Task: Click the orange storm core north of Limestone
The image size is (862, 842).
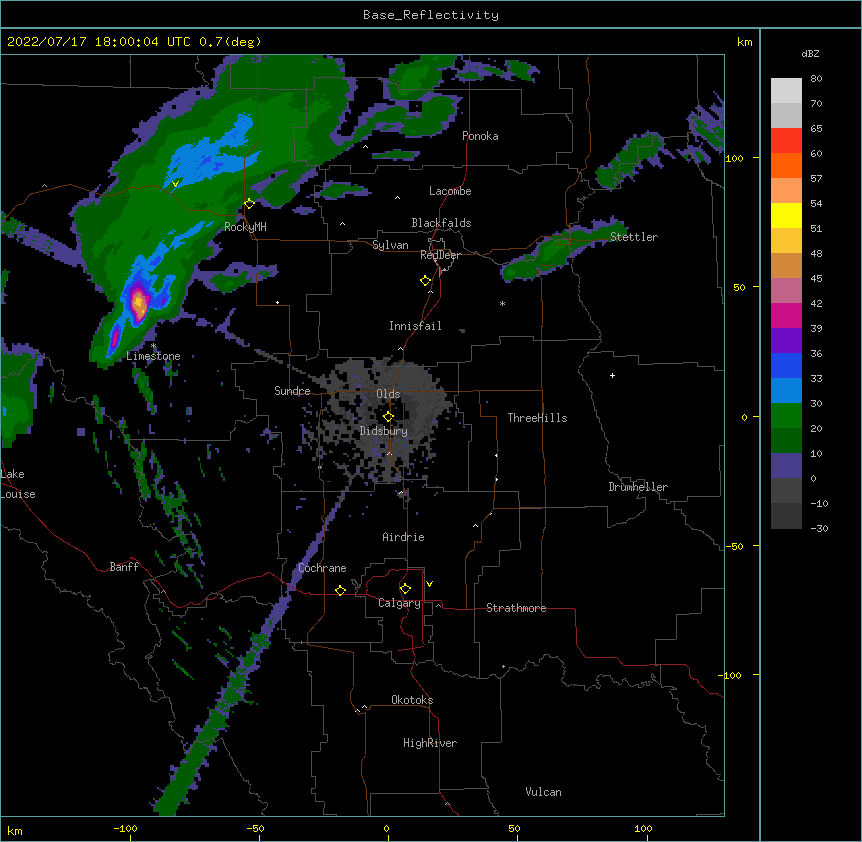Action: coord(139,303)
